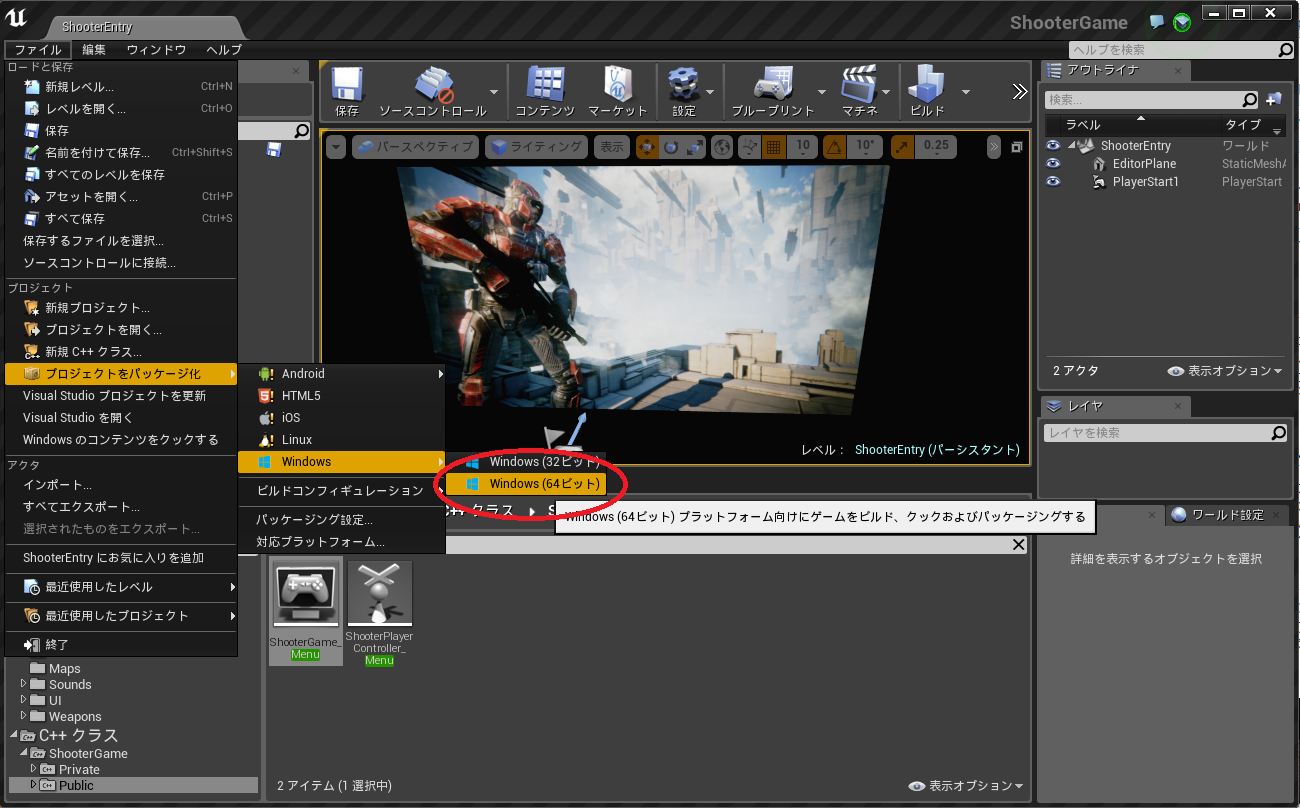1300x808 pixels.
Task: Open the content browser 表示オプション dropdown
Action: tap(966, 786)
